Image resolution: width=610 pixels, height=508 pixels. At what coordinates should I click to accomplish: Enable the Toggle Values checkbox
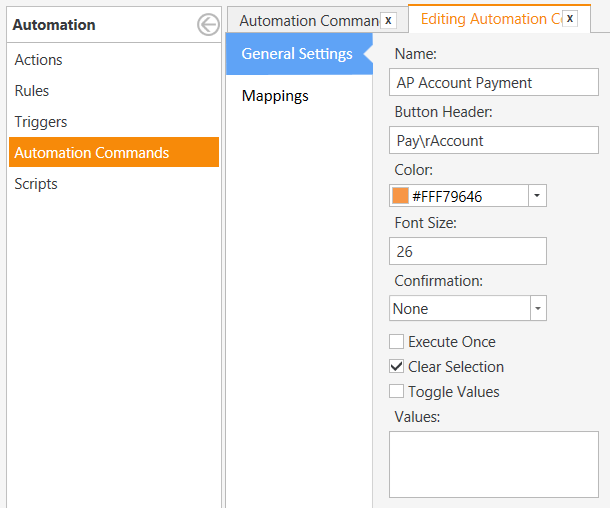click(x=397, y=392)
